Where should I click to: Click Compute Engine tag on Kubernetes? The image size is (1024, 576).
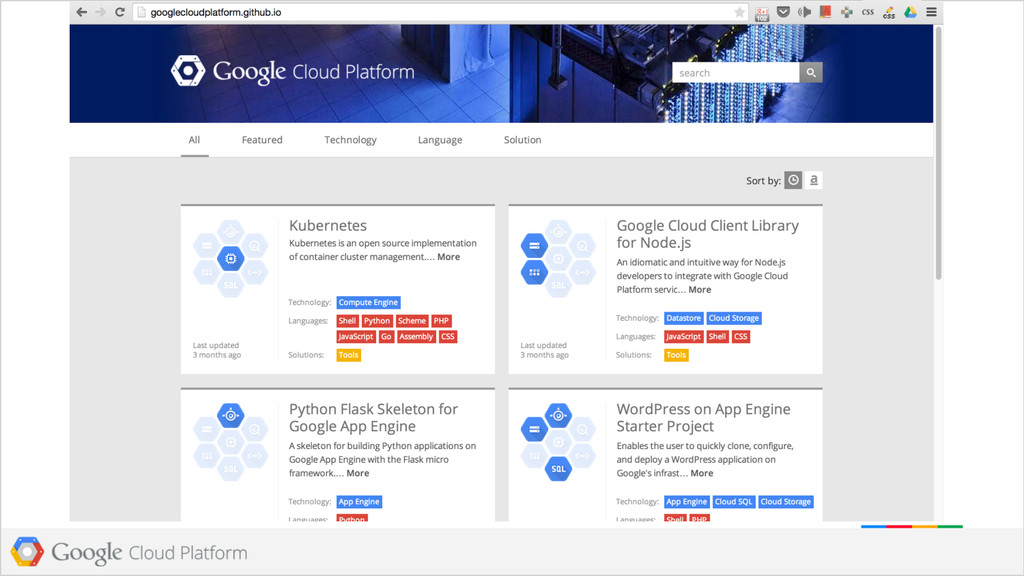coord(368,302)
